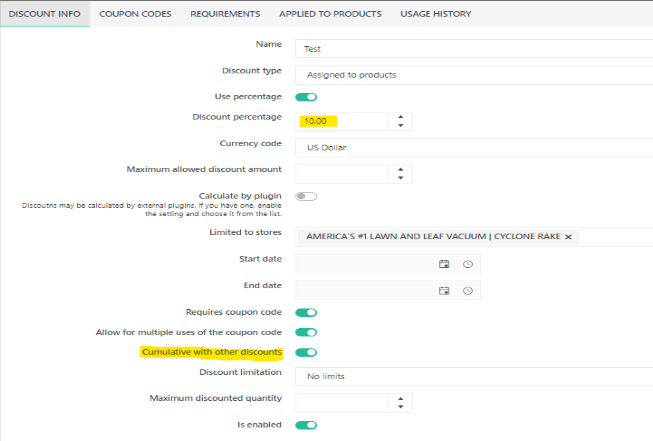Increase the Discount percentage with up arrow
Viewport: 653px width, 441px height.
[x=400, y=116]
